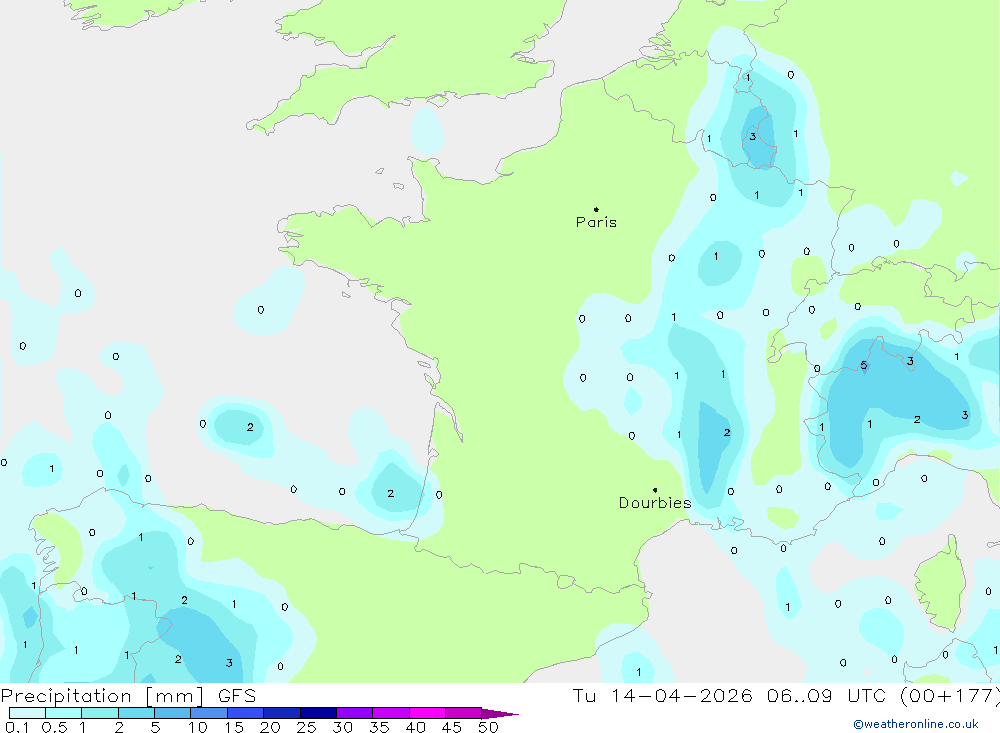Pick the legend swatch between 0.1 and 0.5

point(27,713)
